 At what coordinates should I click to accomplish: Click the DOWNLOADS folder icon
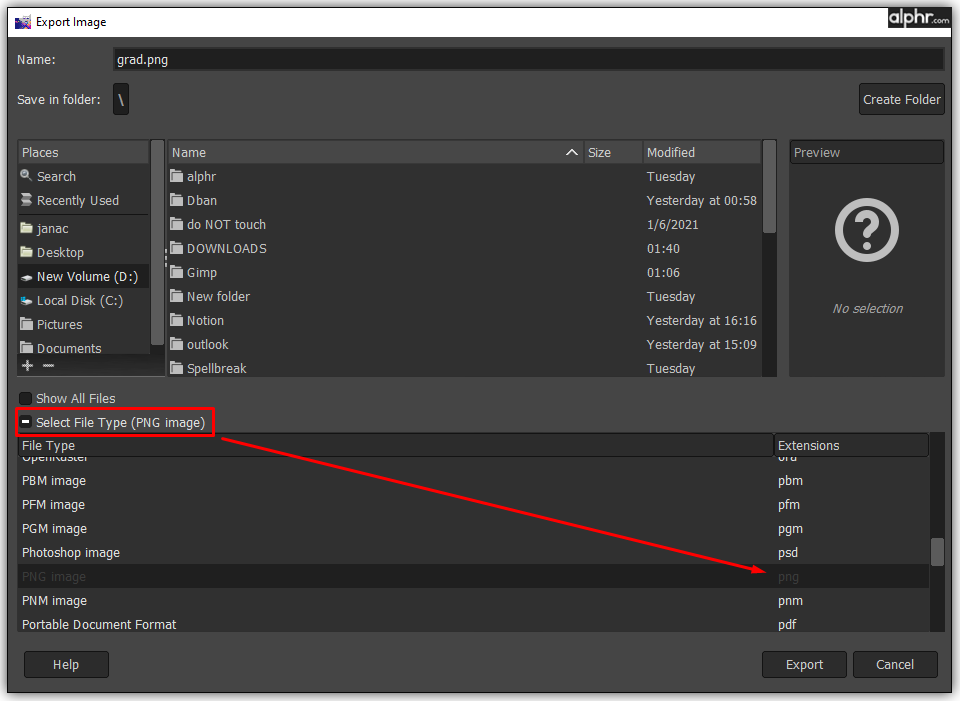click(x=176, y=248)
